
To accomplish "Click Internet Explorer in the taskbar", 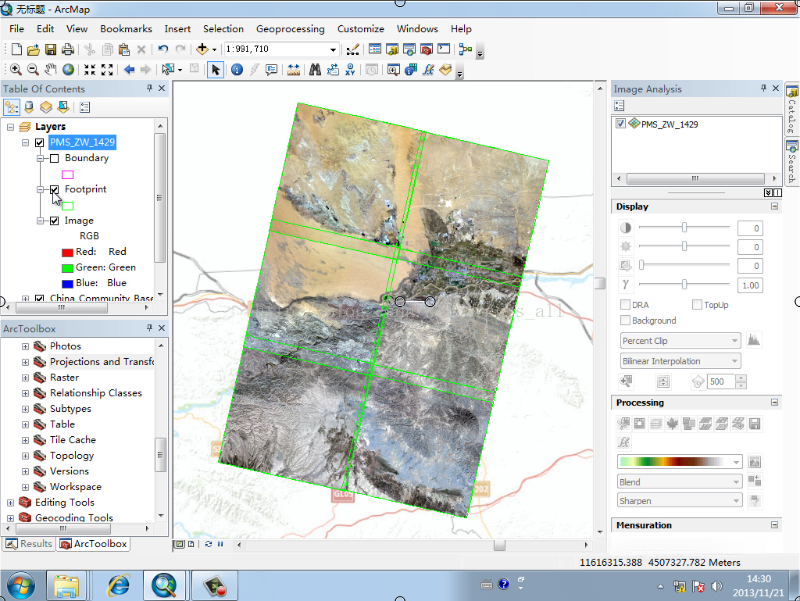I will click(118, 584).
